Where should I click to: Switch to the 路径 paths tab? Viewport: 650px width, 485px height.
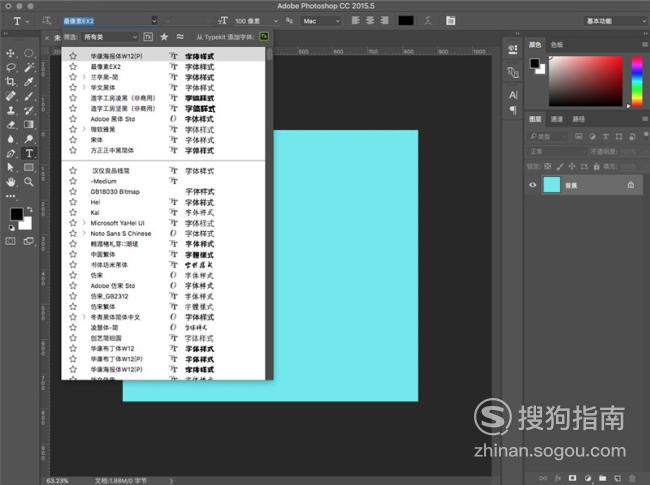pyautogui.click(x=579, y=119)
